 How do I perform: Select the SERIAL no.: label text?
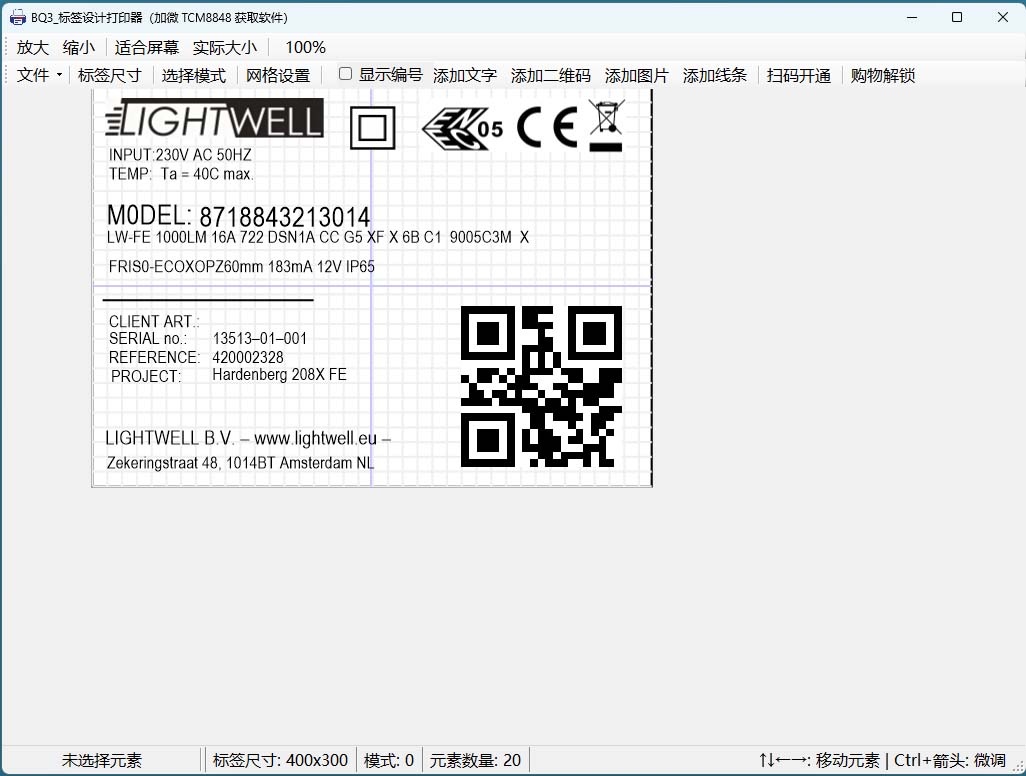pyautogui.click(x=148, y=338)
